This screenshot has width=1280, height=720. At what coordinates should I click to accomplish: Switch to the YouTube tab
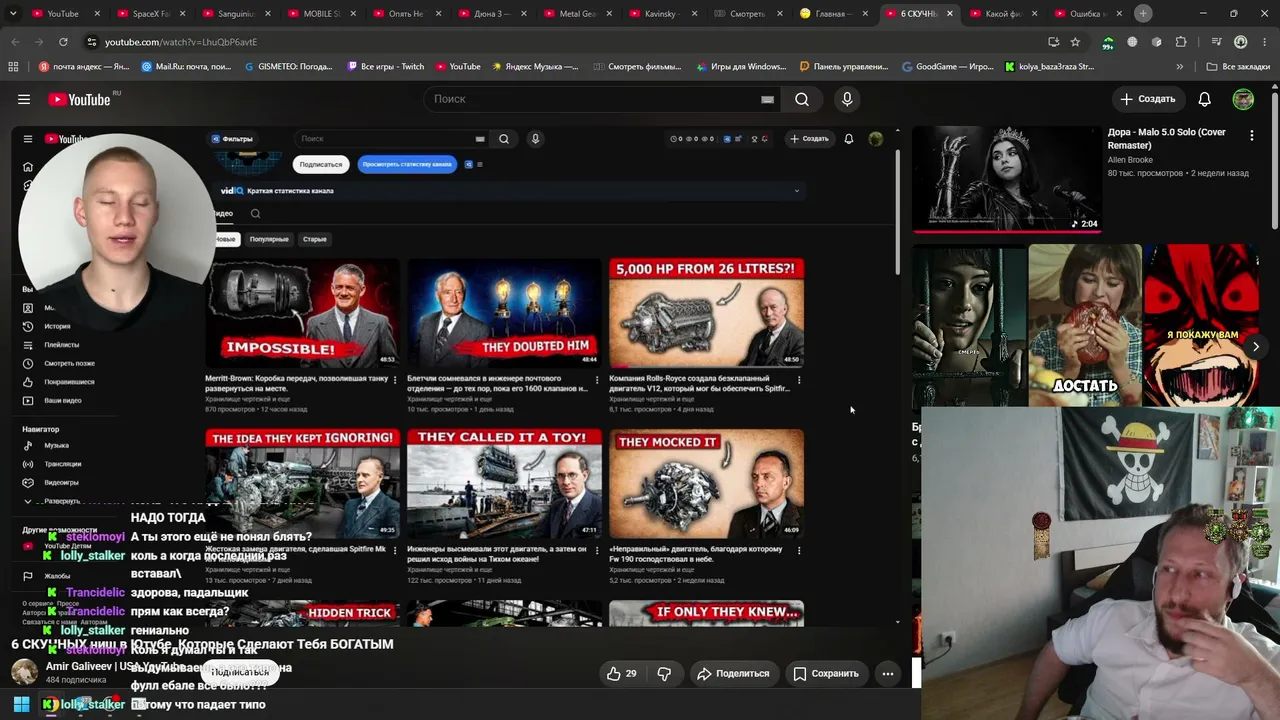63,13
